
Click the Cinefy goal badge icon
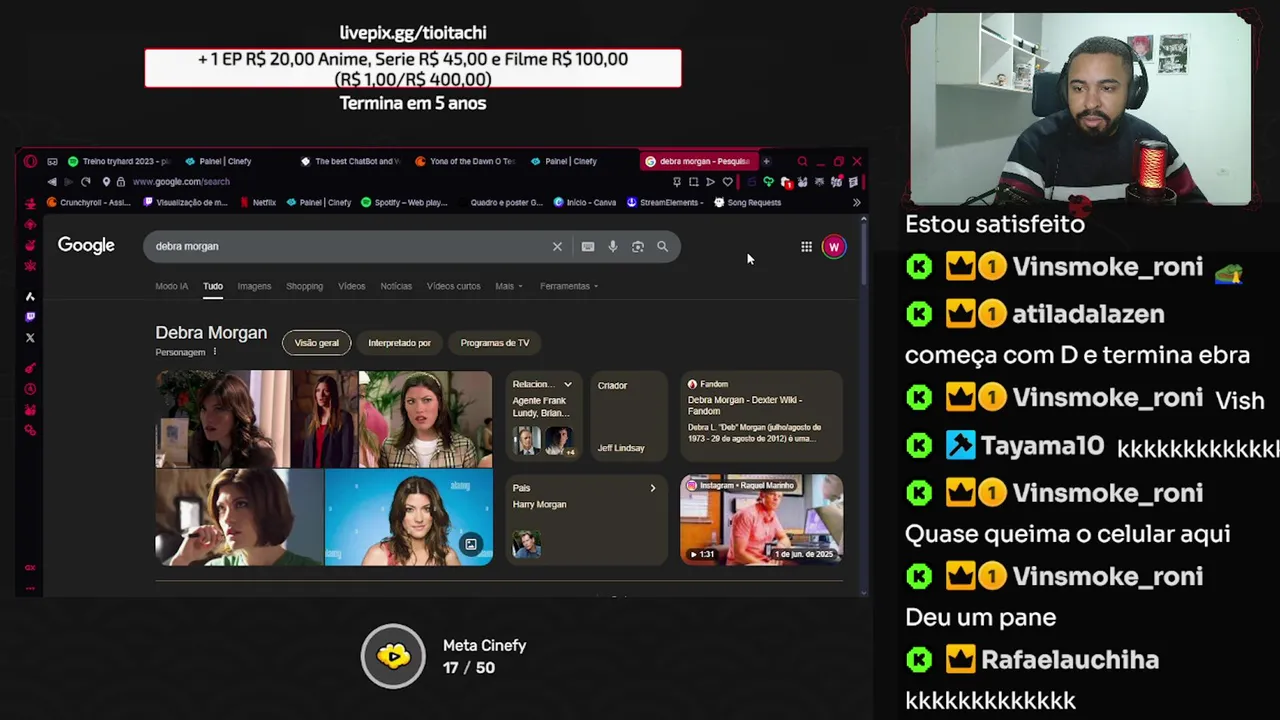(393, 656)
